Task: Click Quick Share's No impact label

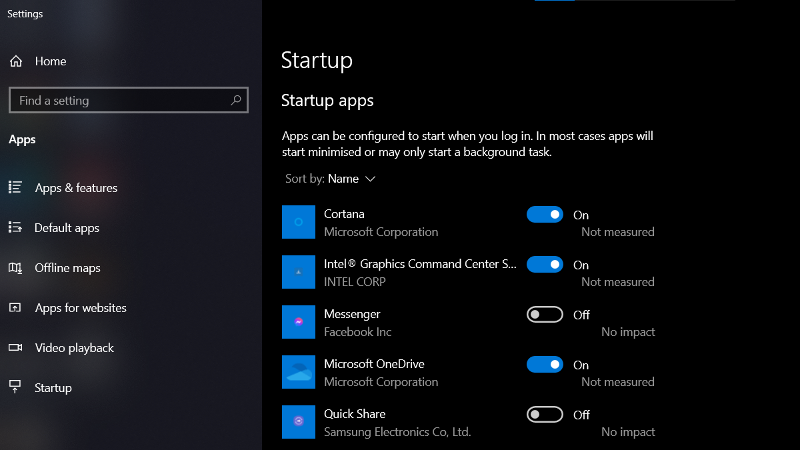Action: 628,432
